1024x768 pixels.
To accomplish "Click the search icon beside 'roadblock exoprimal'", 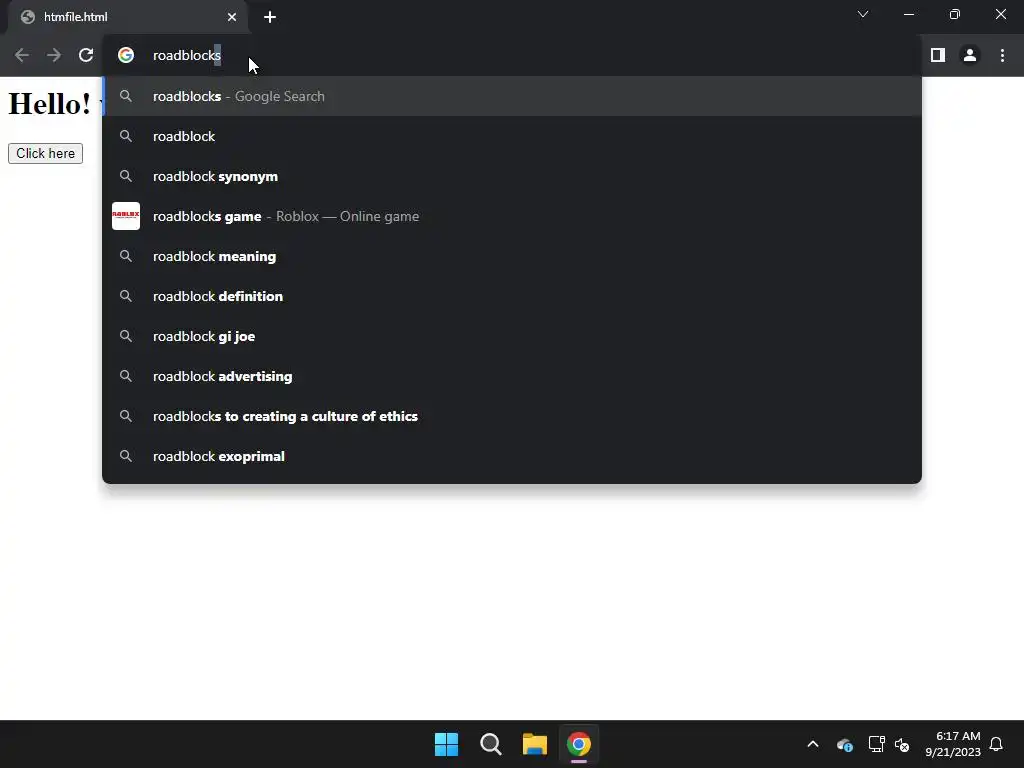I will tap(126, 456).
